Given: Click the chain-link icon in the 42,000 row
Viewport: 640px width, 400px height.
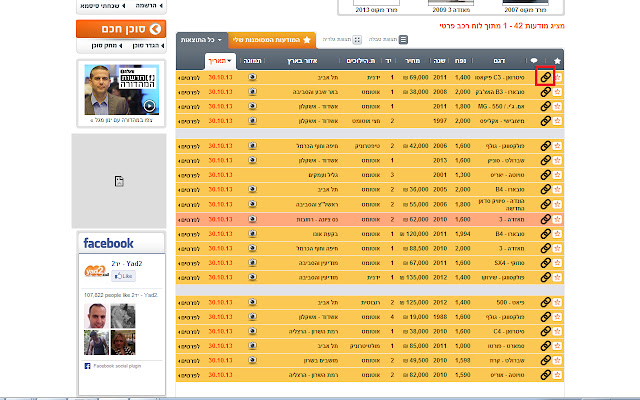Looking at the screenshot, I should (546, 146).
